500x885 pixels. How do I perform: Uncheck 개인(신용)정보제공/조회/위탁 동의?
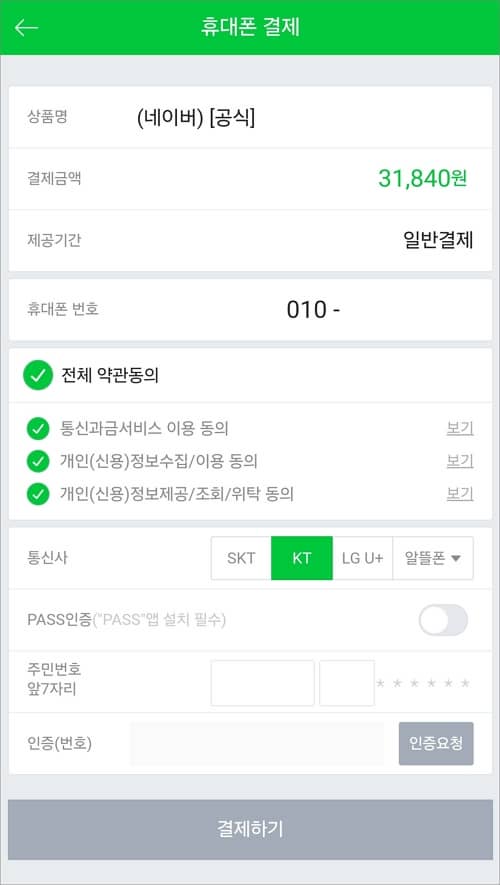38,494
